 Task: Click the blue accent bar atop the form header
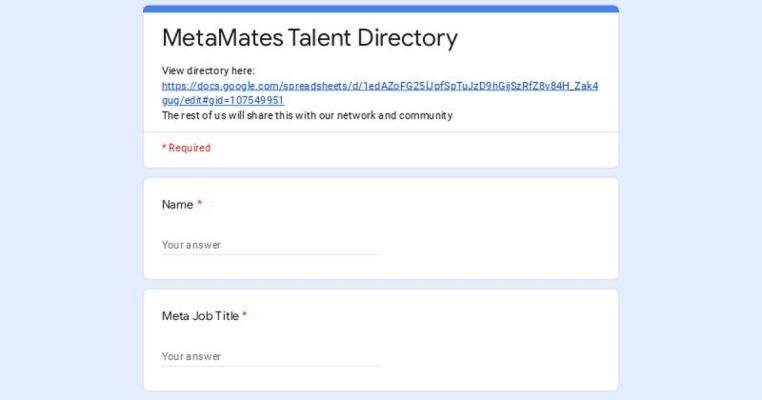point(380,8)
